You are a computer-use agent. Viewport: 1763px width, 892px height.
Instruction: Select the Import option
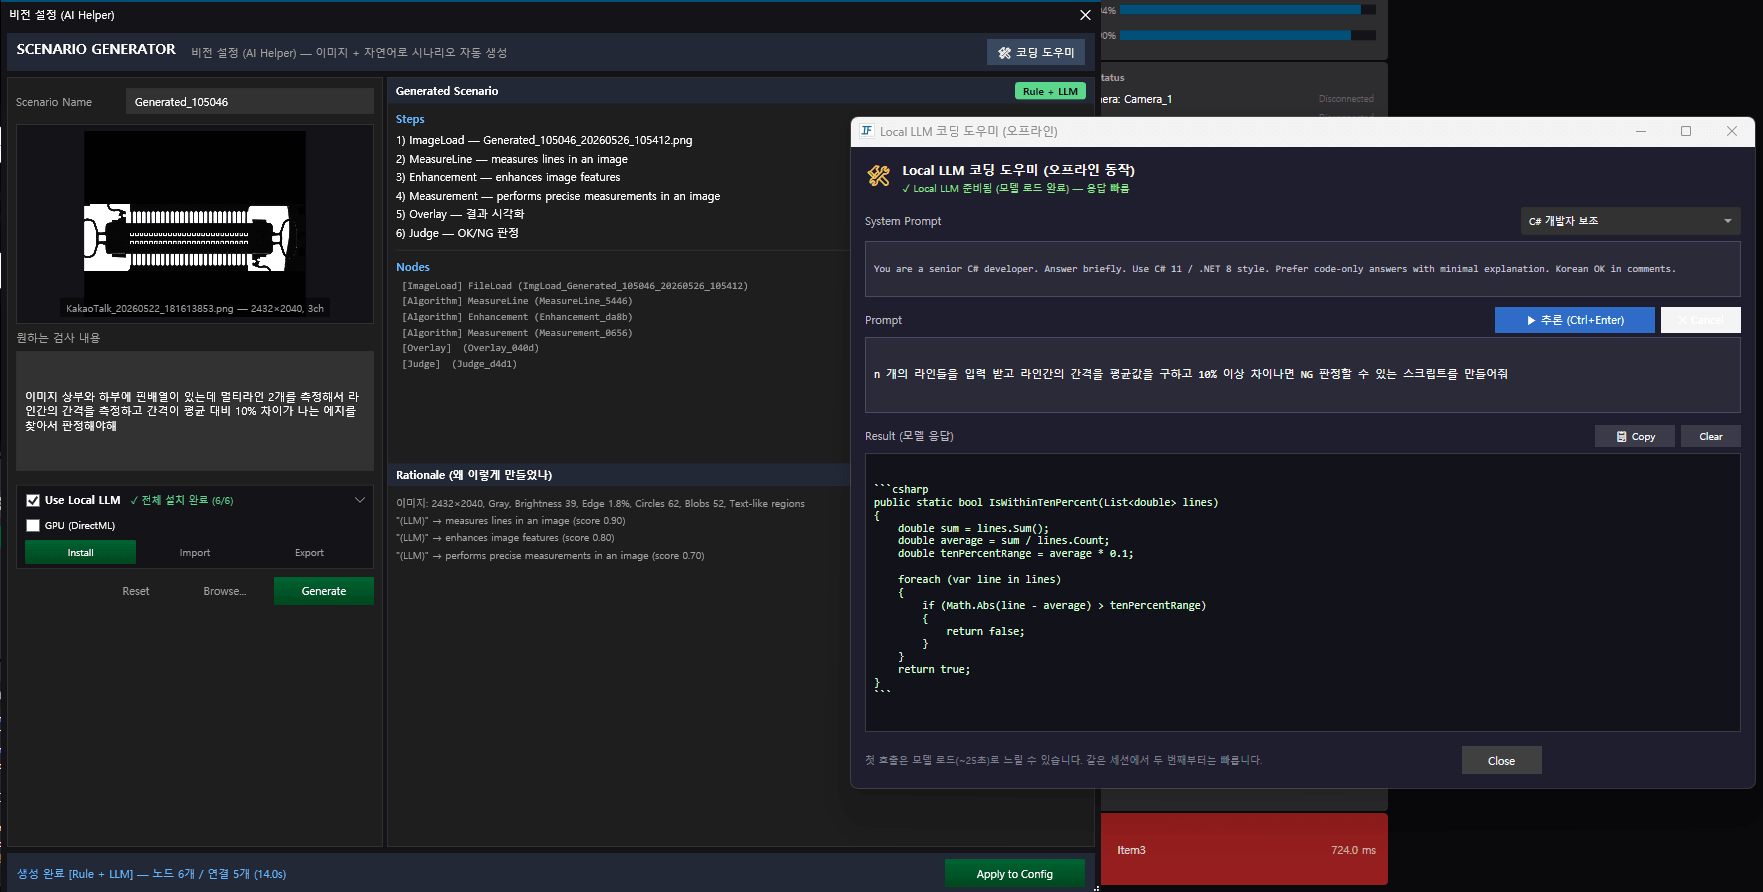(195, 552)
